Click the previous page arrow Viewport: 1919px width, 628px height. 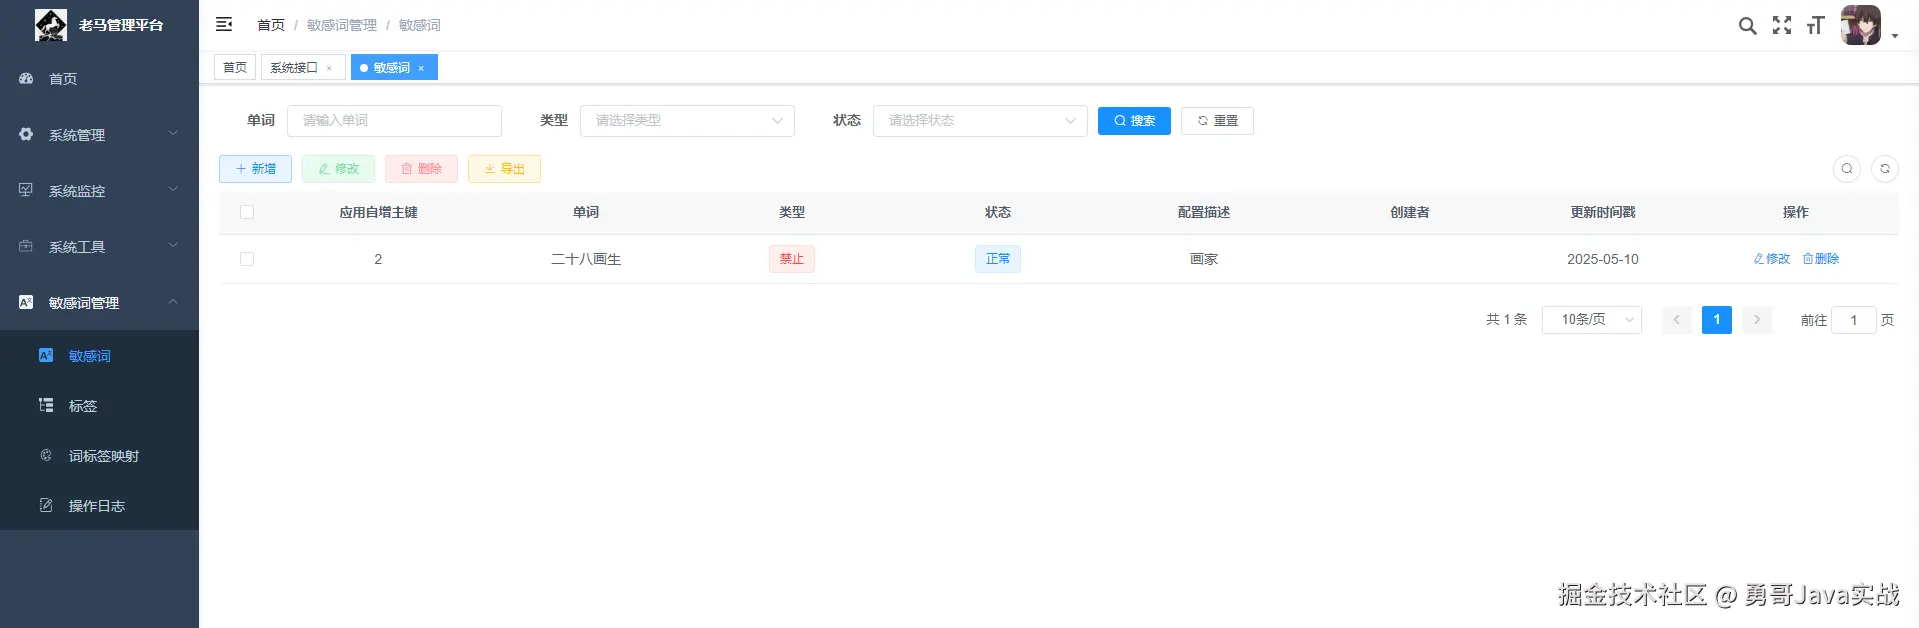[1677, 320]
